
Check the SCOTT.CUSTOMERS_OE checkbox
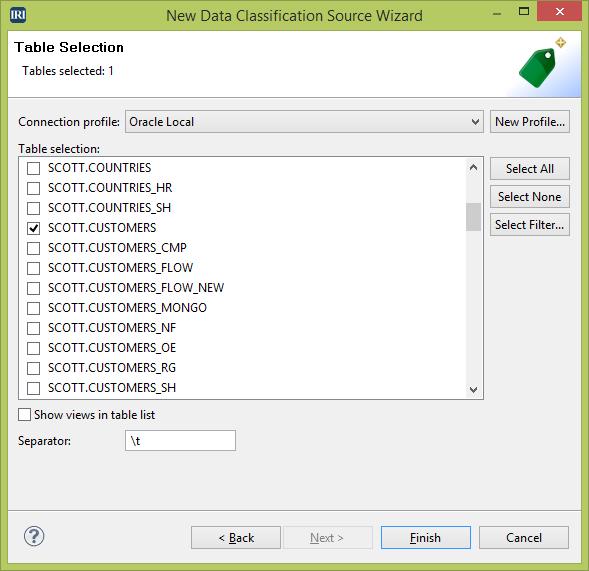pos(33,348)
